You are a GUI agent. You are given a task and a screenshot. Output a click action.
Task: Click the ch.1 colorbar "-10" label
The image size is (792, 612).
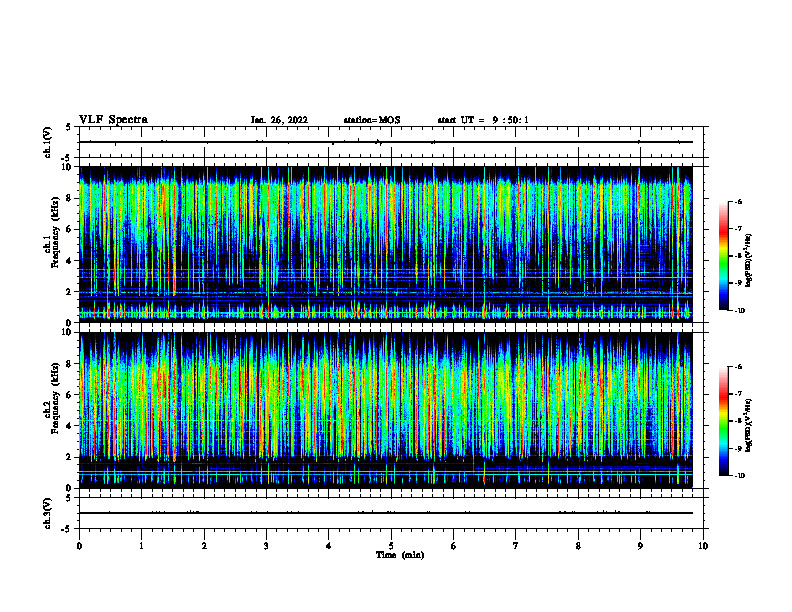(739, 311)
